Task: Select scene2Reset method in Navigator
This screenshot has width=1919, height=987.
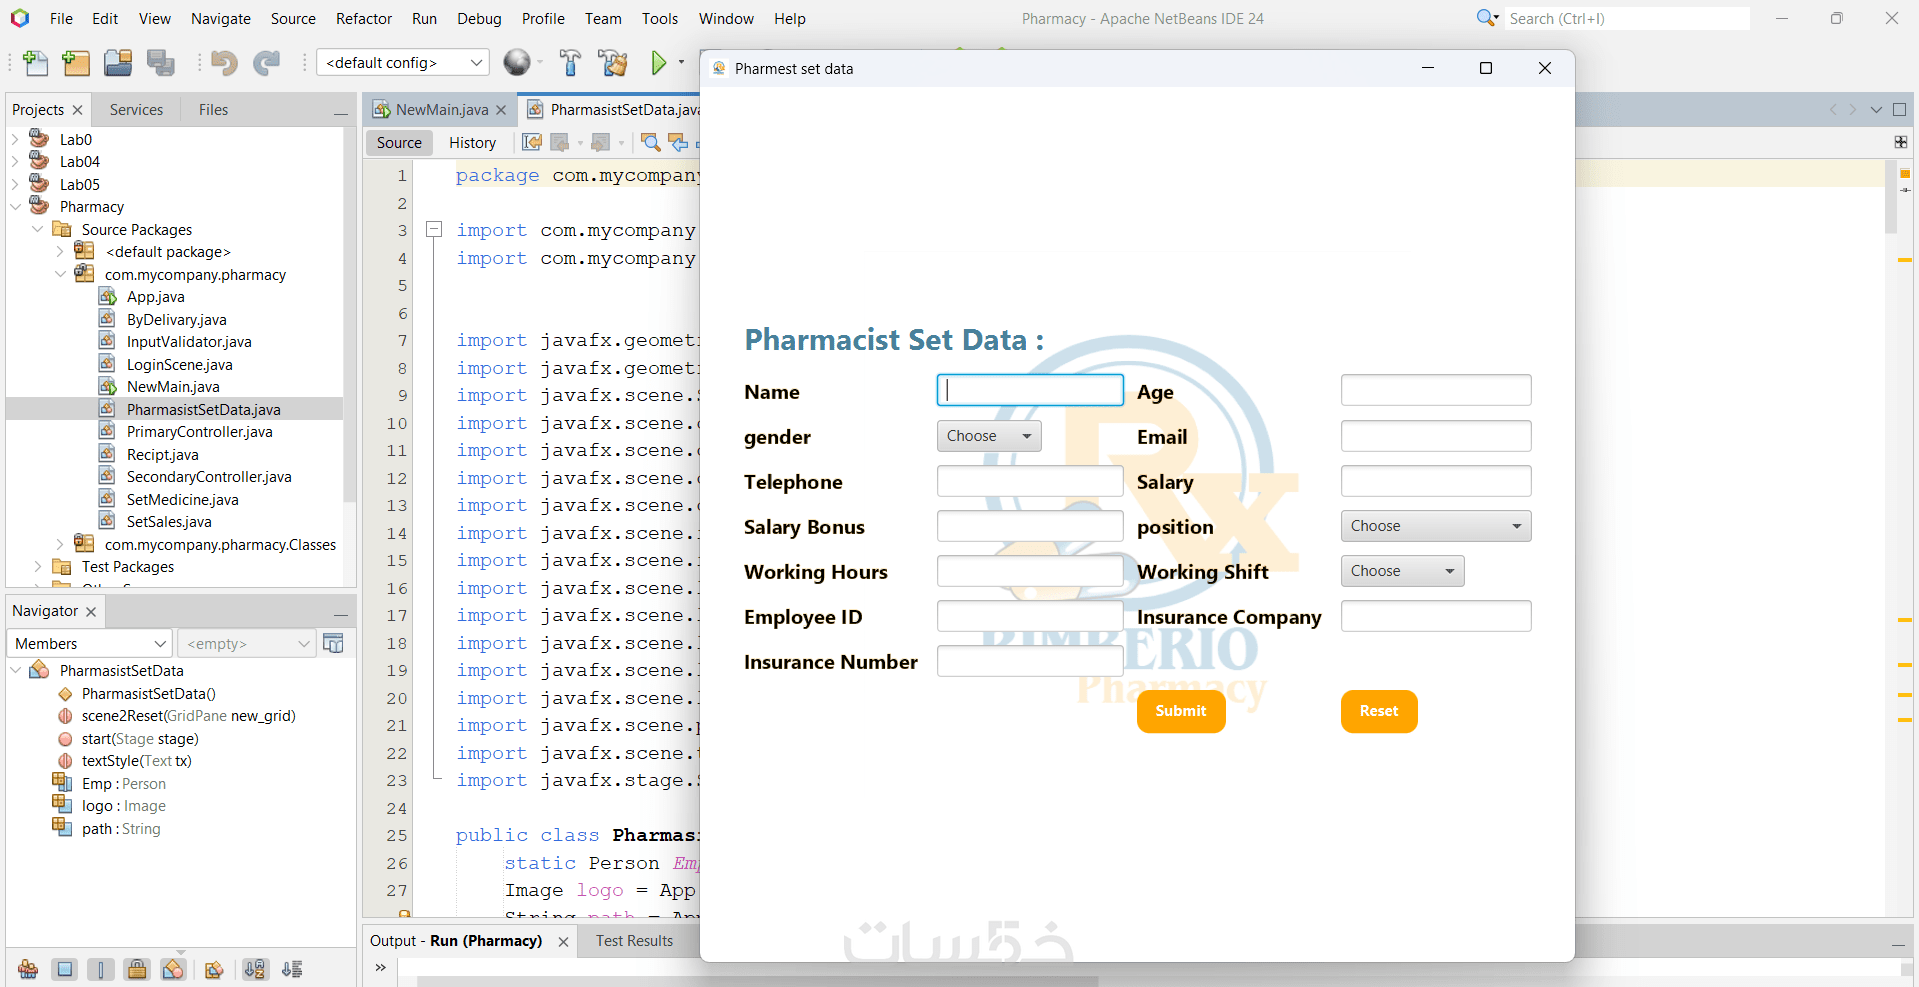Action: pyautogui.click(x=188, y=716)
